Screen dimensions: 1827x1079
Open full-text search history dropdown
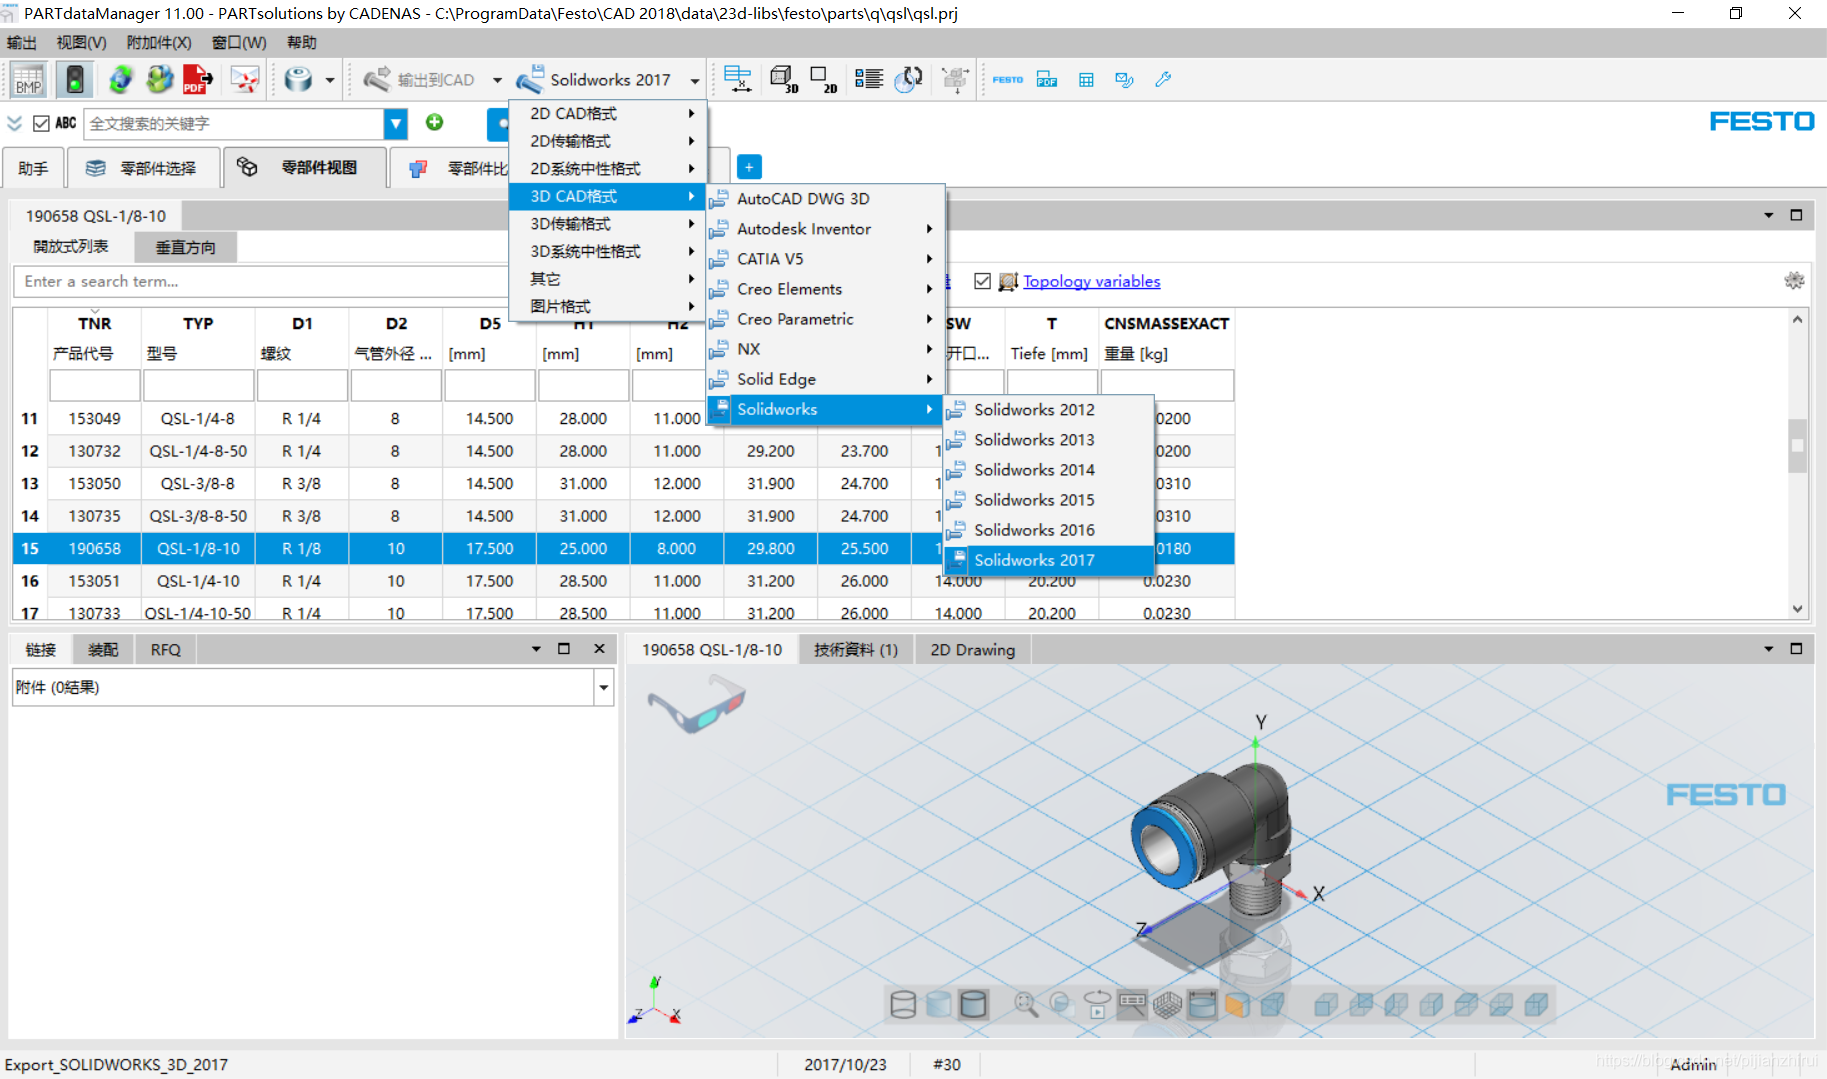click(x=396, y=123)
